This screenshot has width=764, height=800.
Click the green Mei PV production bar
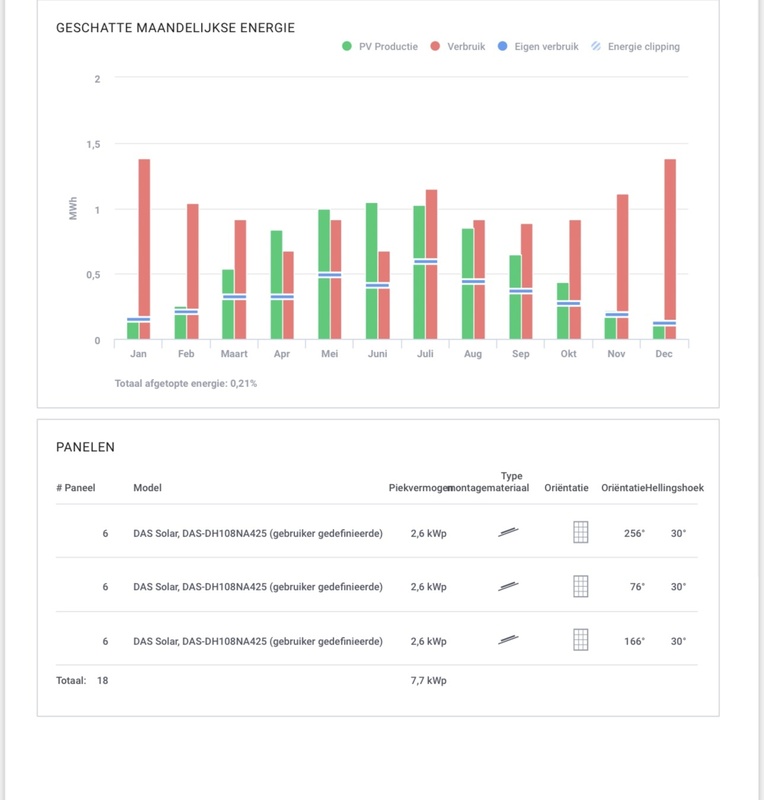click(324, 274)
